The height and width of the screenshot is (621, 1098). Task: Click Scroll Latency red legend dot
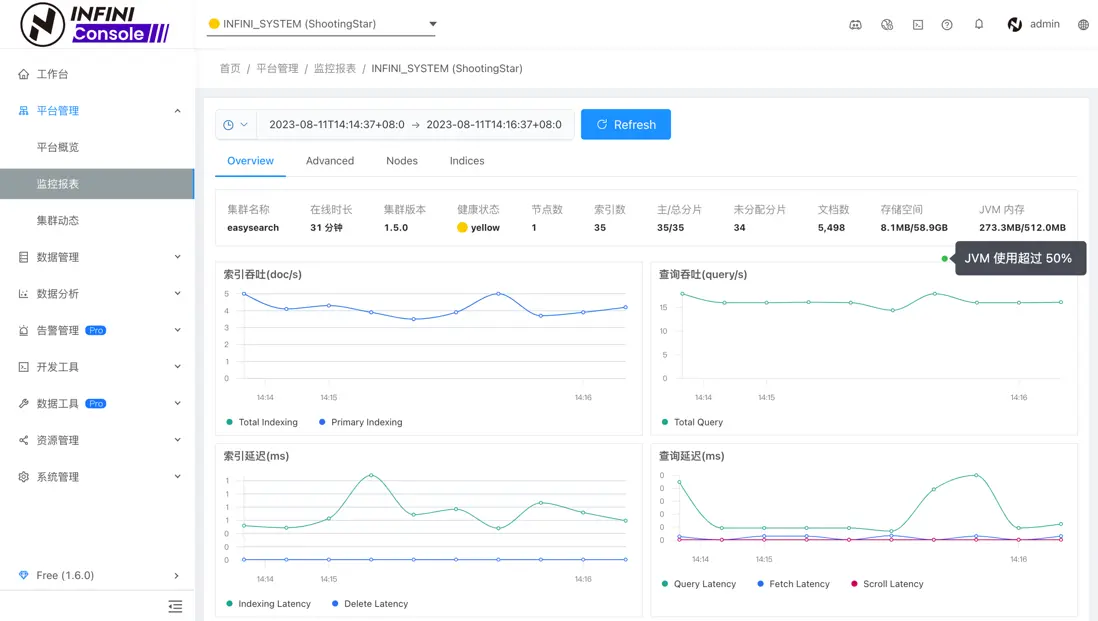(x=854, y=584)
